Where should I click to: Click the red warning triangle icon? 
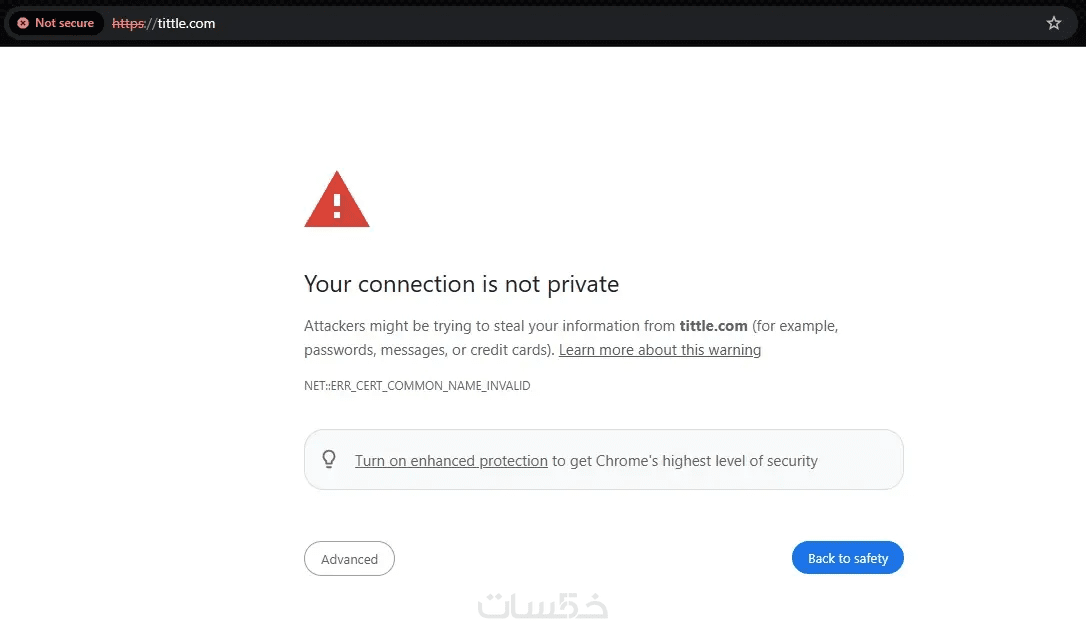(x=337, y=200)
